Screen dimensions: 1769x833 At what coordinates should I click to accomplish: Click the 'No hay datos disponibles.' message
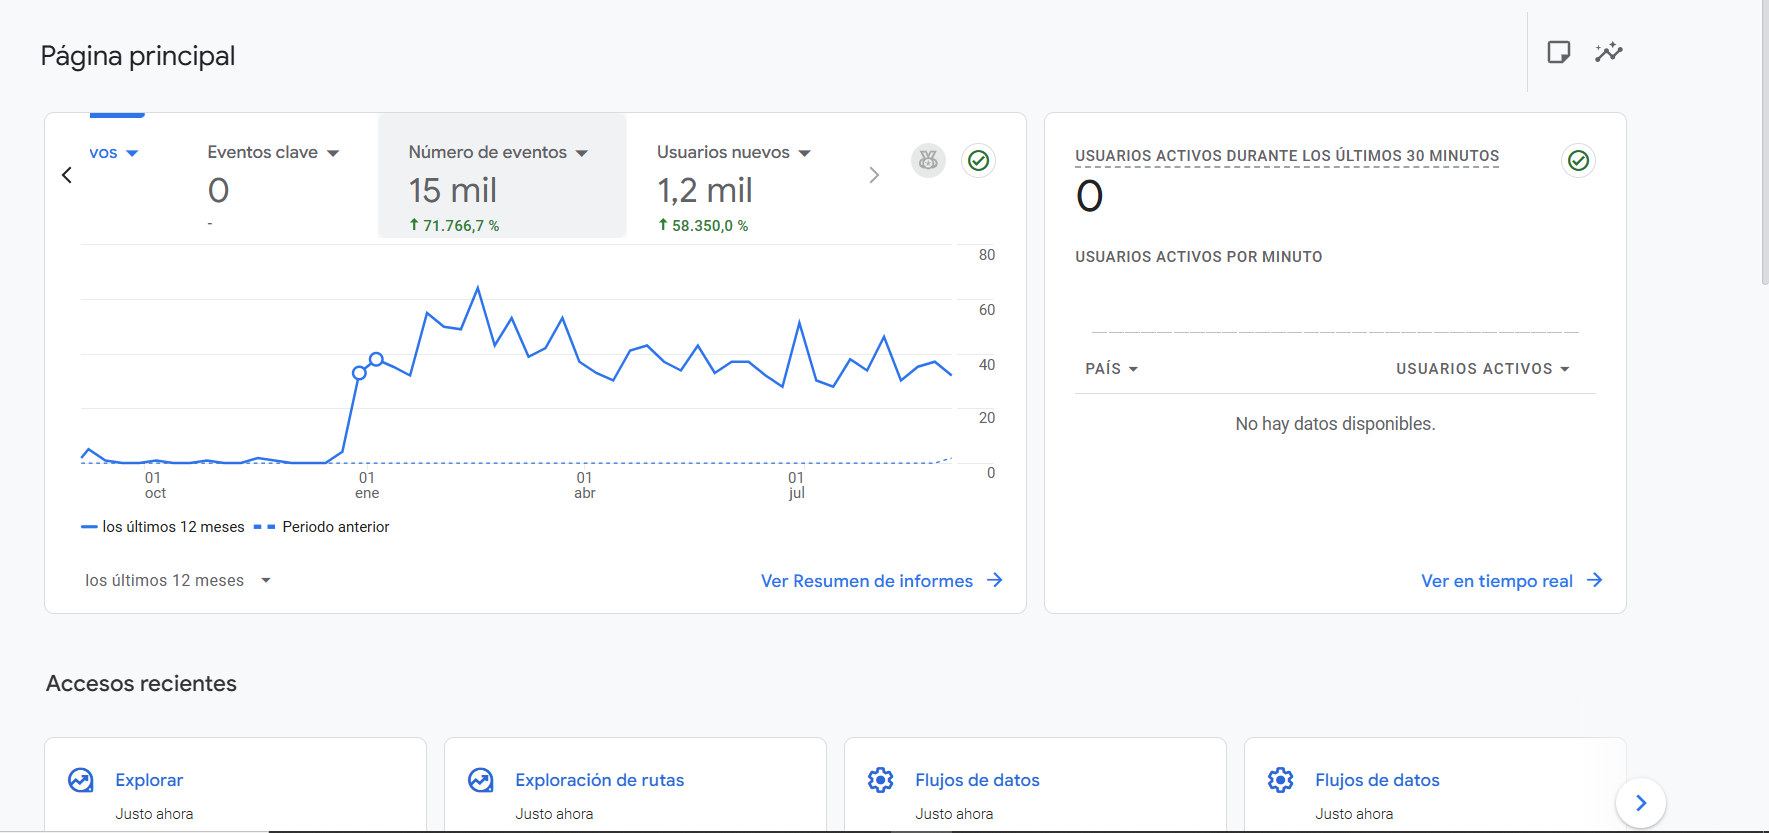[1335, 424]
